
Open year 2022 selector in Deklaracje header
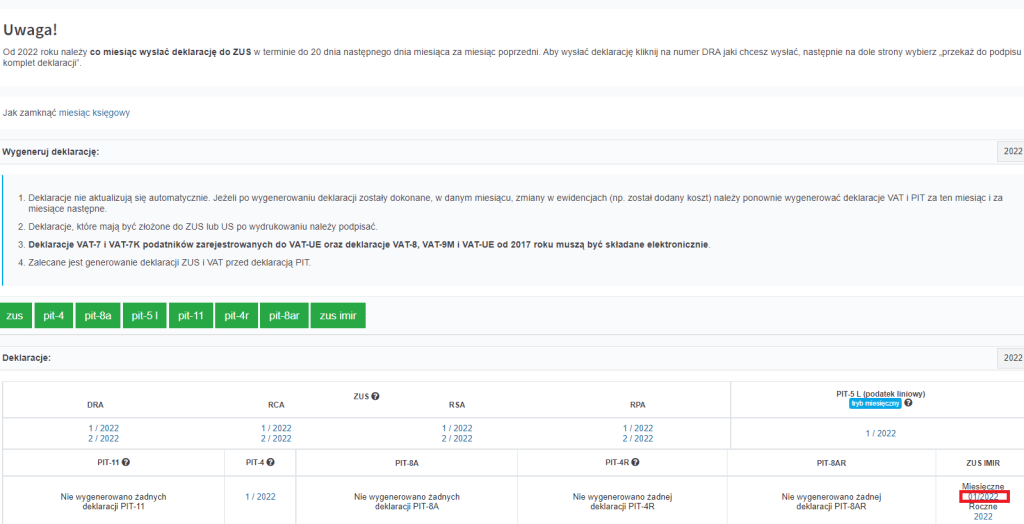[1011, 358]
